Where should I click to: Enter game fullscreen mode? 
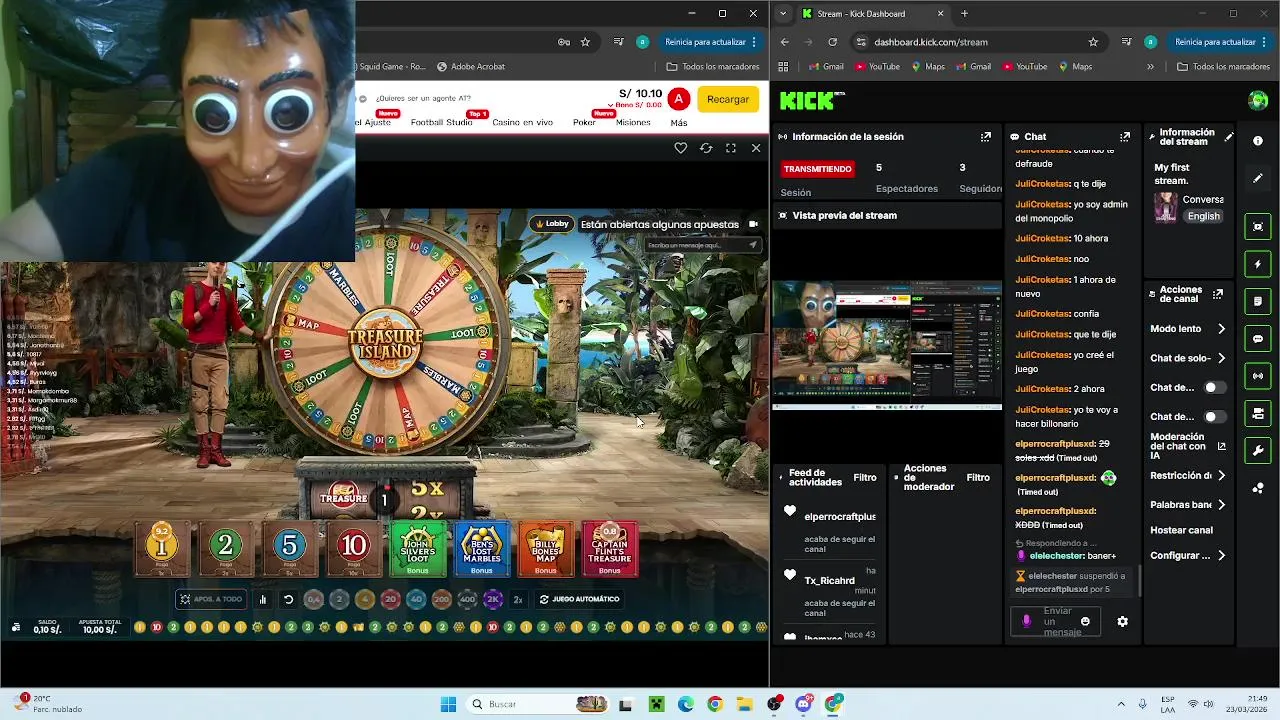point(731,148)
